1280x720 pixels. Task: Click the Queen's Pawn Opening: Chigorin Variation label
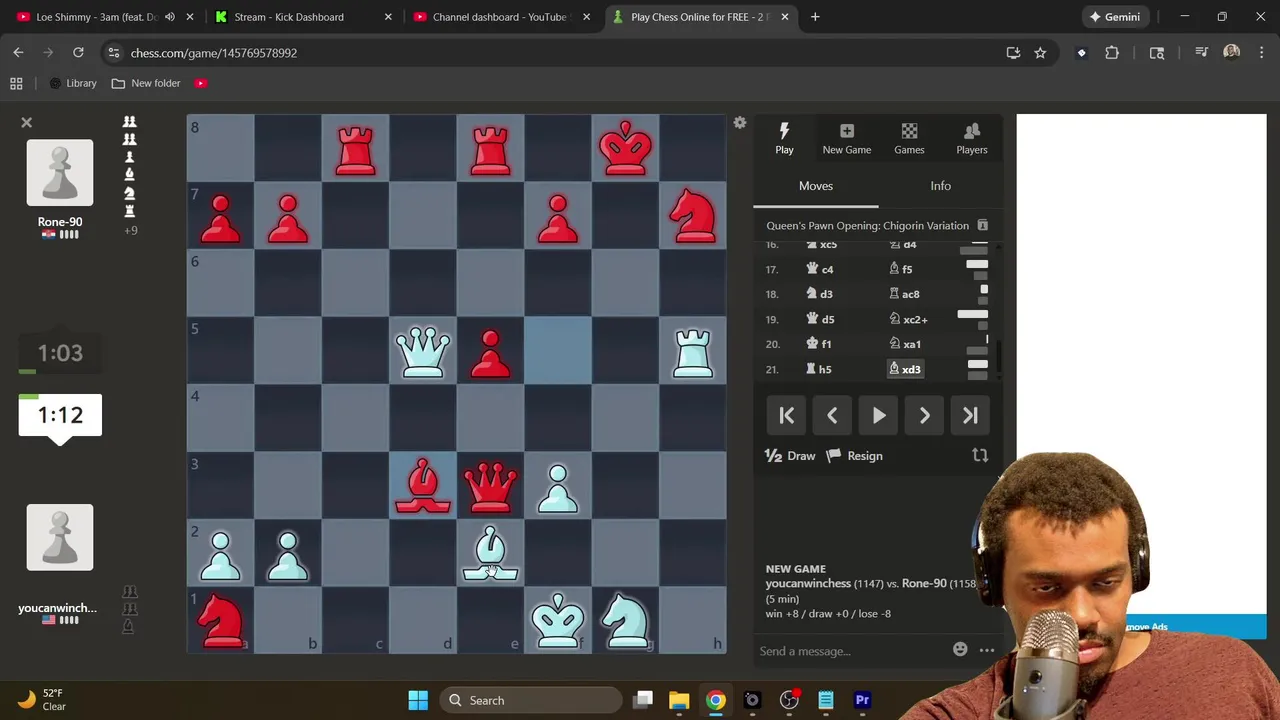pyautogui.click(x=867, y=226)
